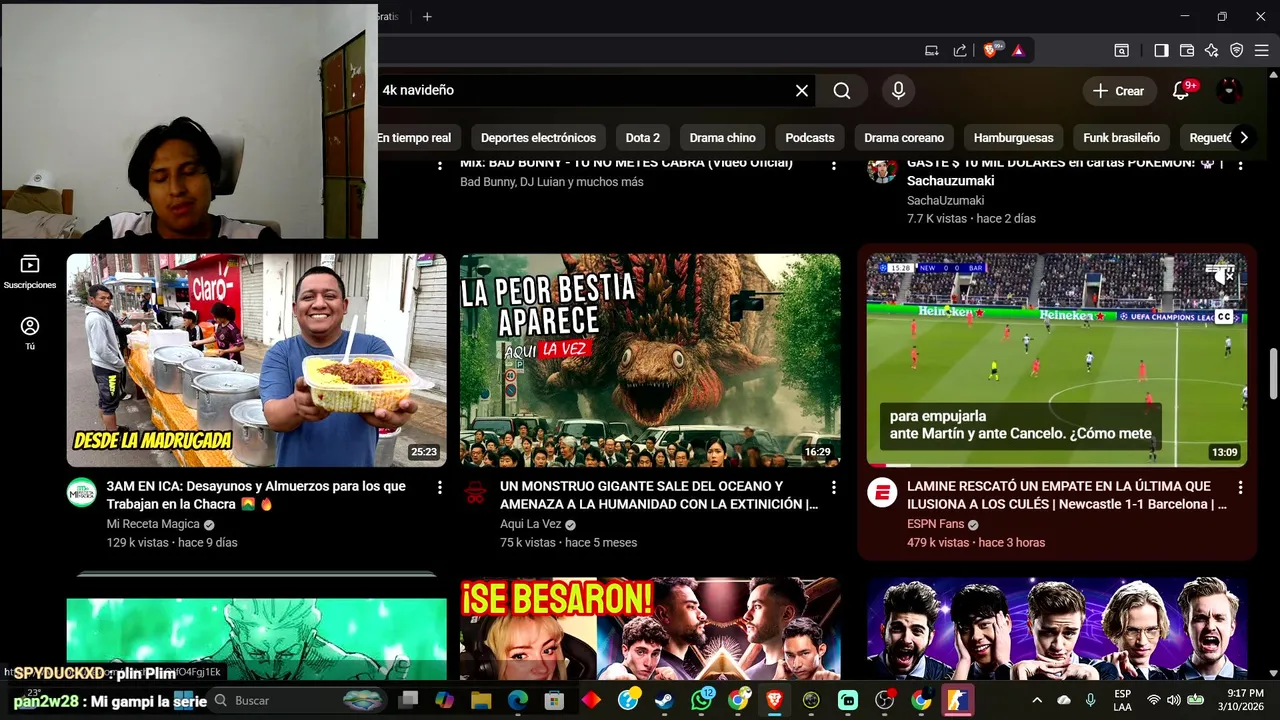This screenshot has height=720, width=1280.
Task: Open LA PEOR BESTIA APARECE thumbnail
Action: [650, 360]
